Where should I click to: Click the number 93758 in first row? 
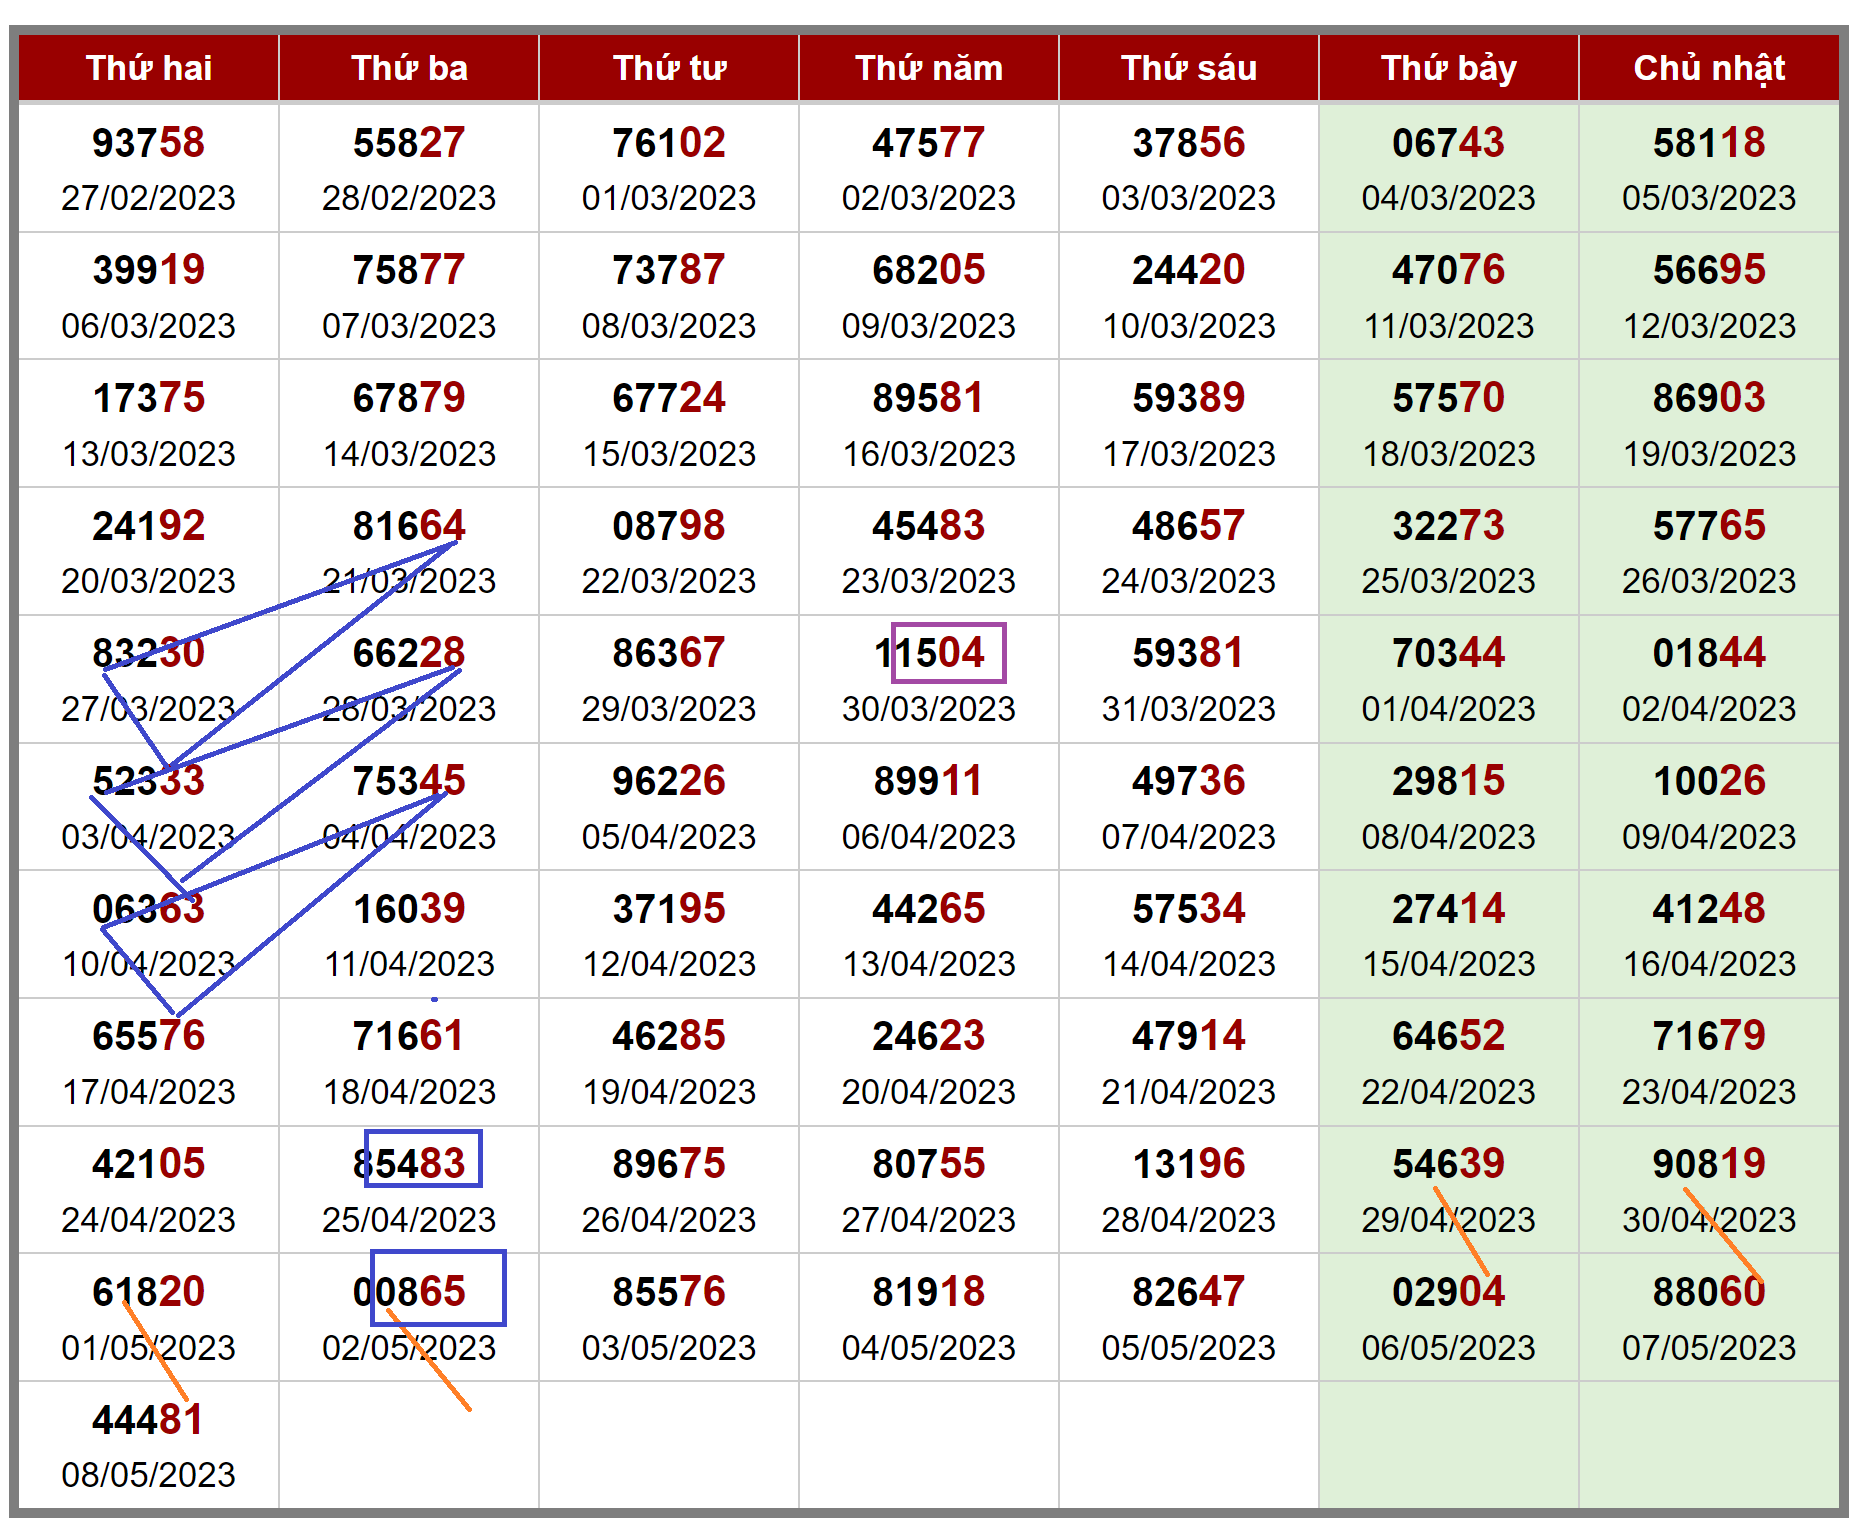point(148,143)
